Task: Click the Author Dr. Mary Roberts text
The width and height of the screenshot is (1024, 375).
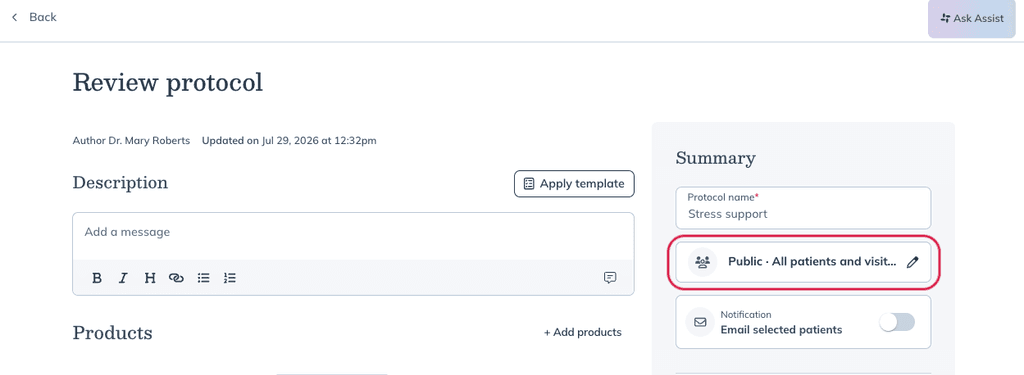Action: [131, 140]
